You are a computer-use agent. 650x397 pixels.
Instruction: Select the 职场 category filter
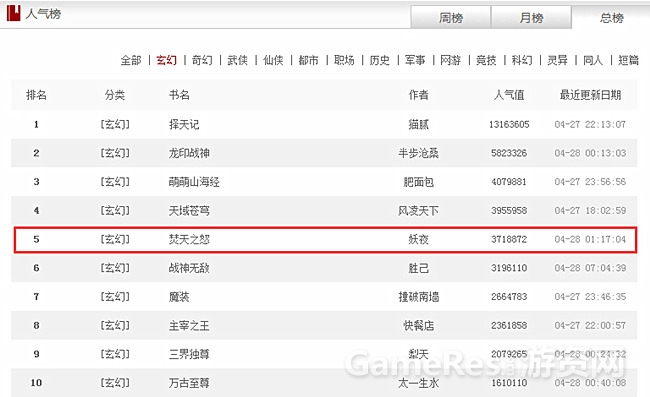pyautogui.click(x=344, y=61)
